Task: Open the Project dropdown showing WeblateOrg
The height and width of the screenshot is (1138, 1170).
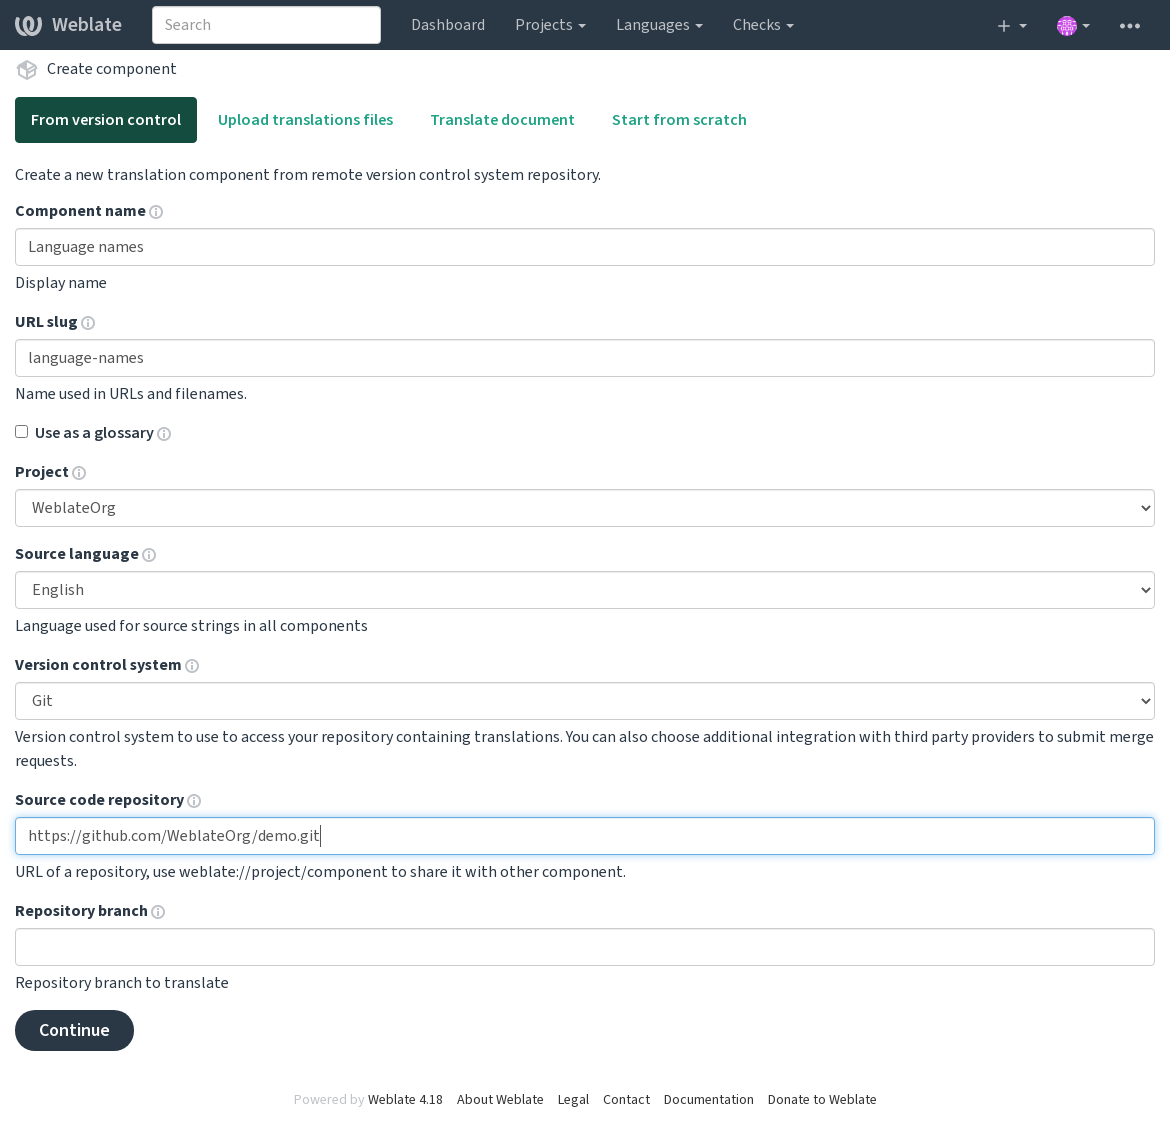Action: (584, 508)
